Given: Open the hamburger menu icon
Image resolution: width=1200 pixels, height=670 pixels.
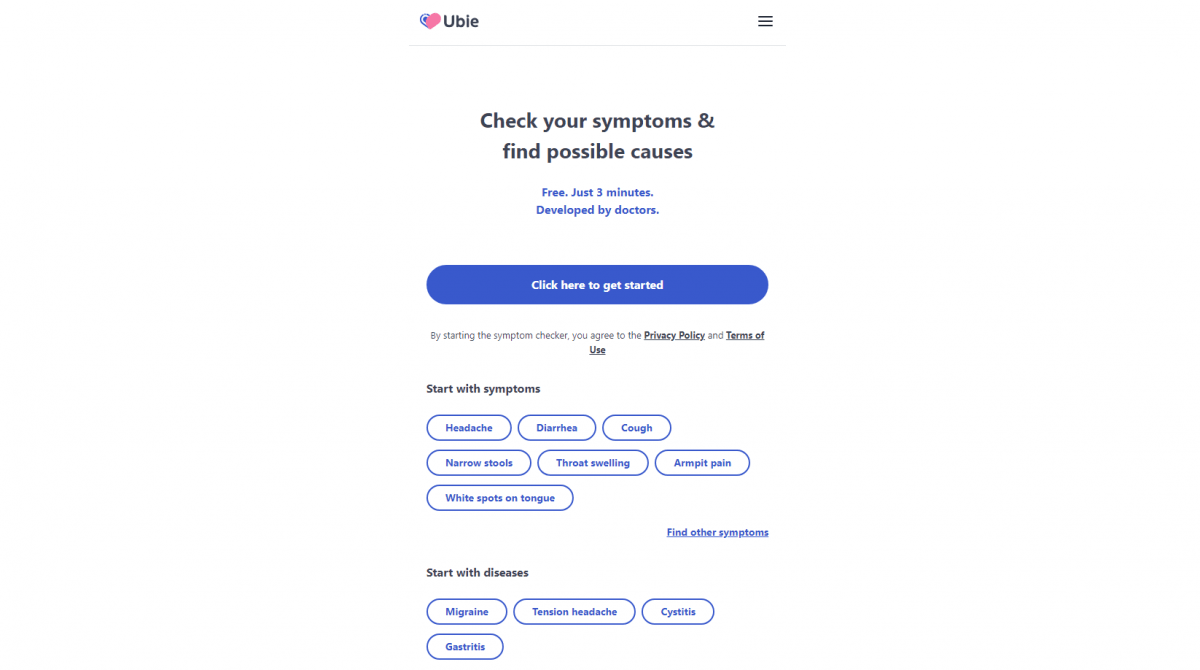Looking at the screenshot, I should tap(765, 21).
